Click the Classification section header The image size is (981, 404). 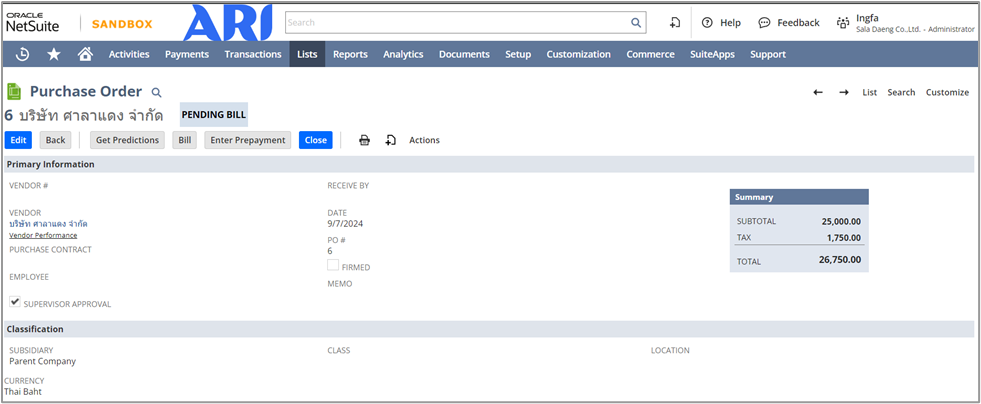[489, 329]
